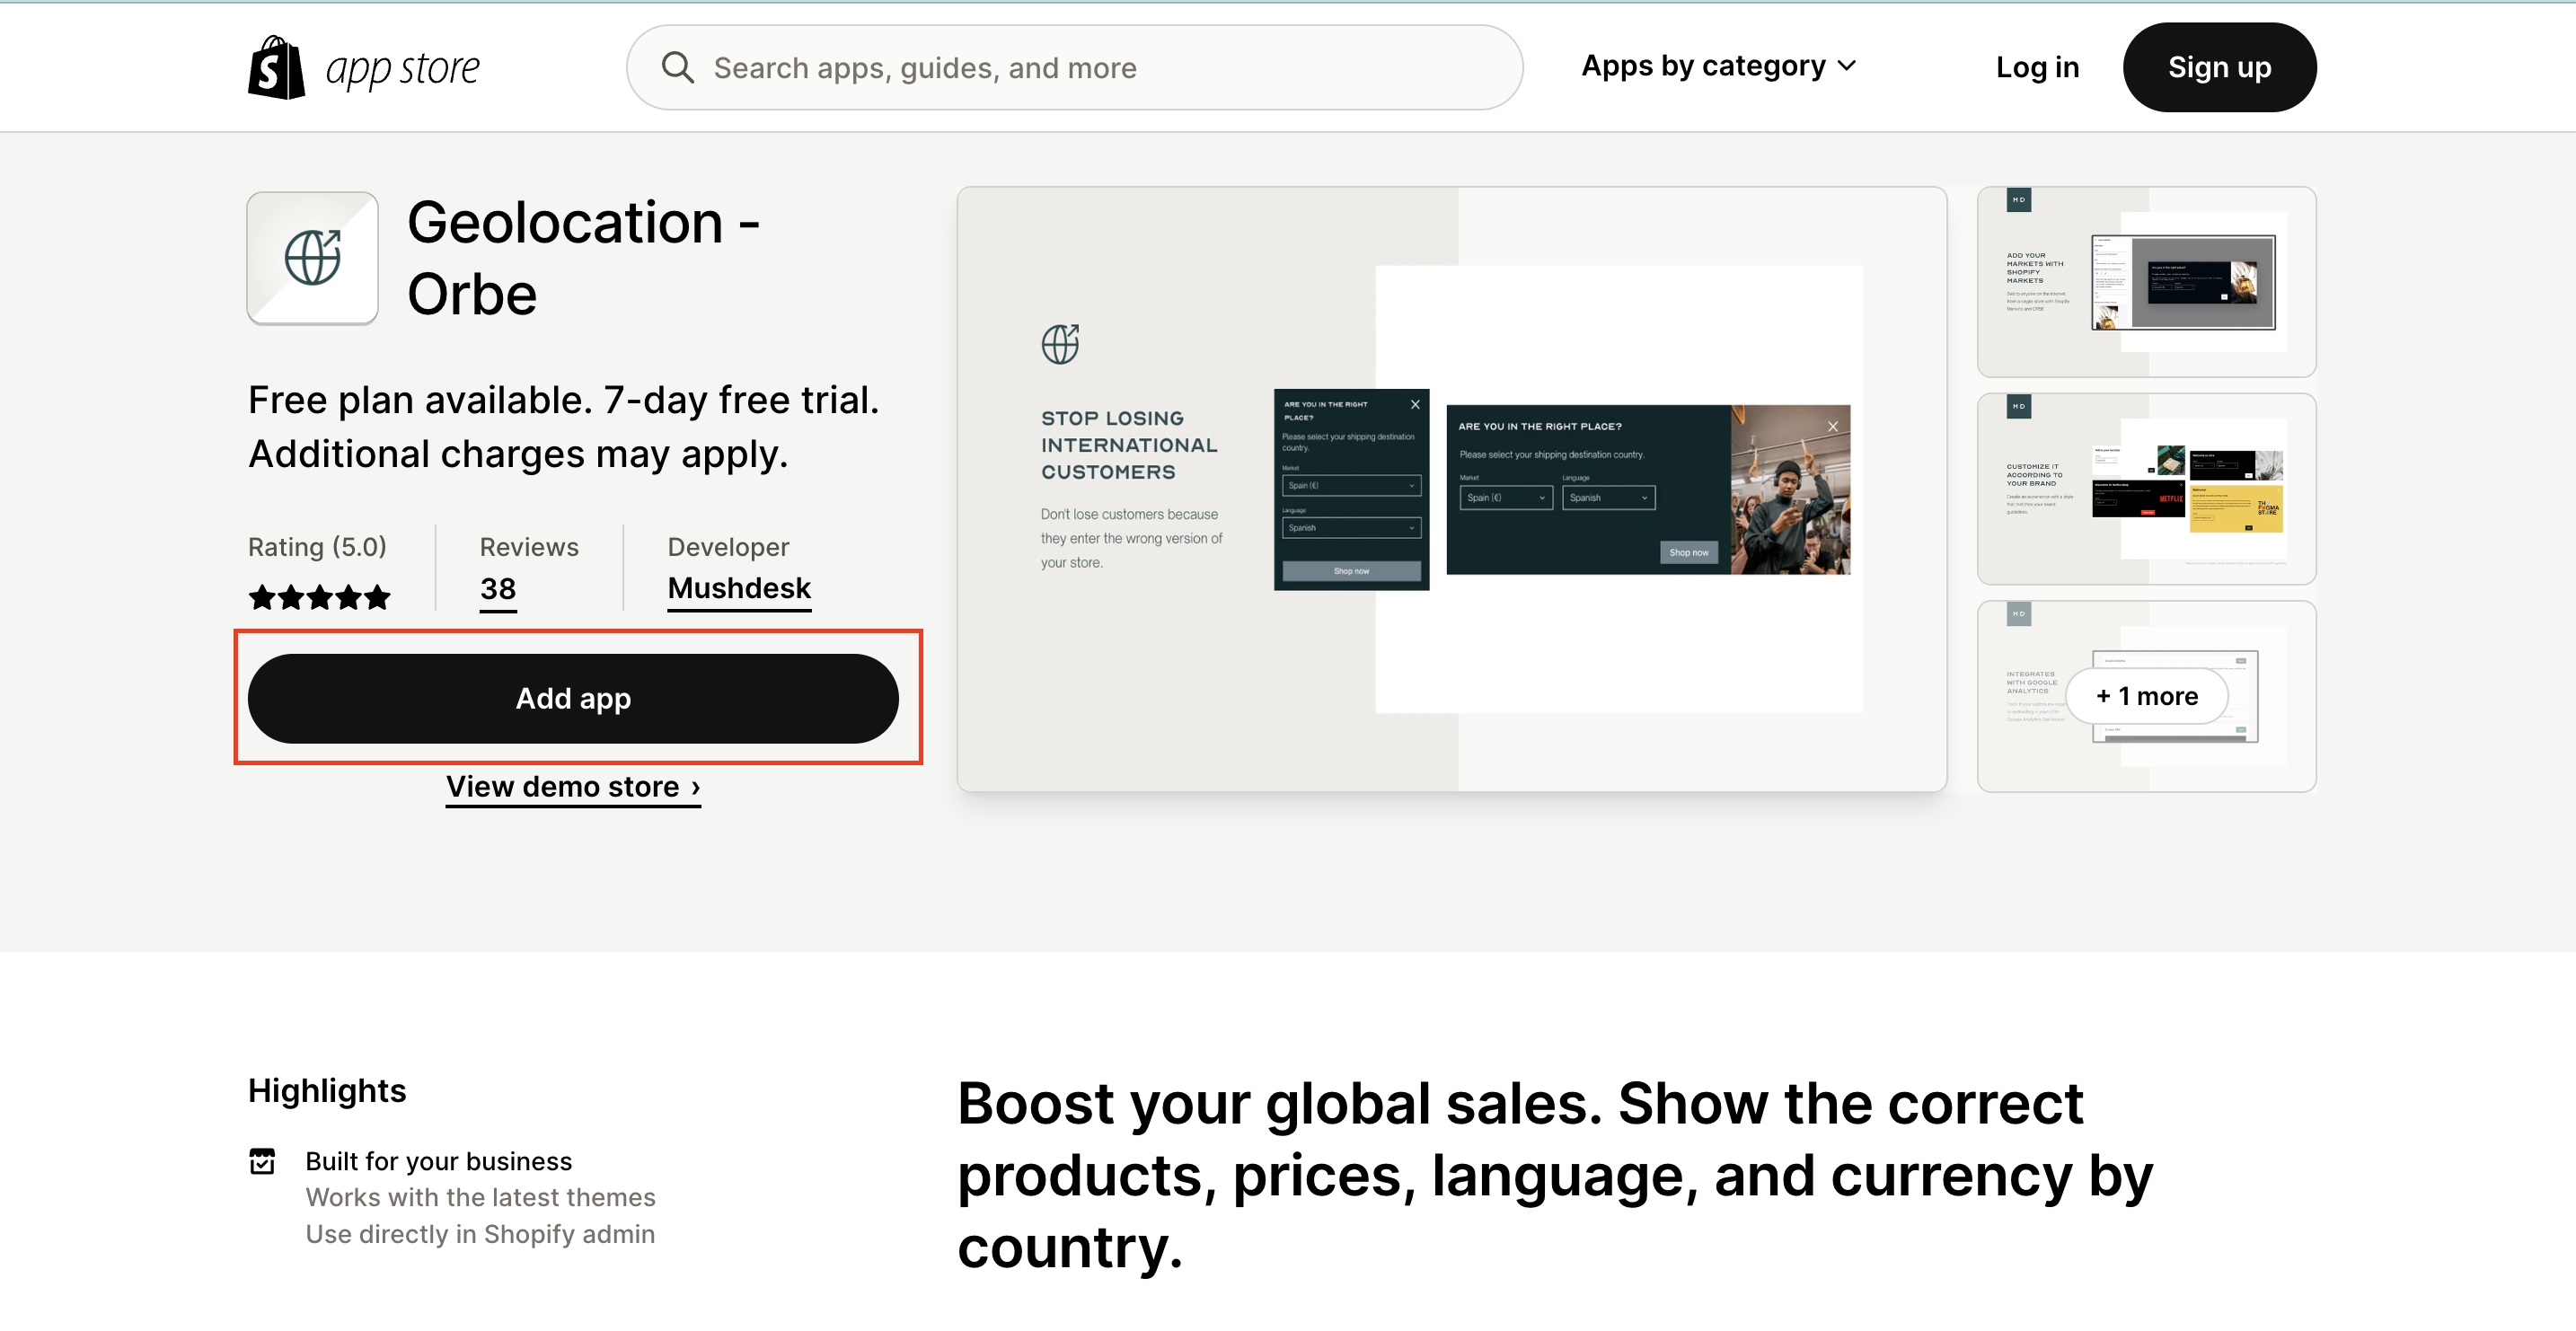Viewport: 2576px width, 1331px height.
Task: Open the Shopify Markets screenshot thumbnail
Action: pos(2146,282)
